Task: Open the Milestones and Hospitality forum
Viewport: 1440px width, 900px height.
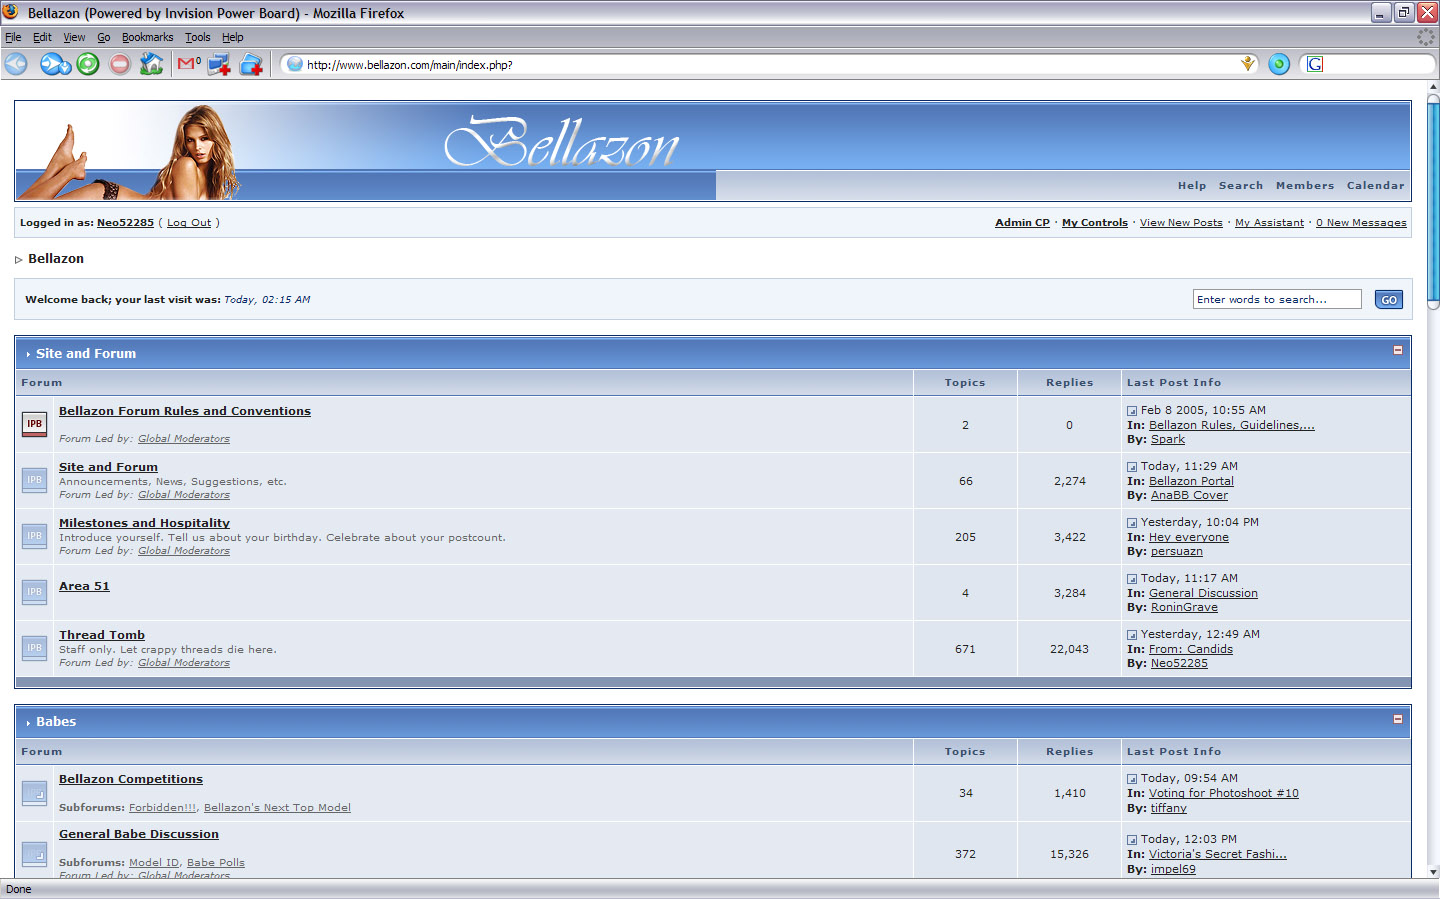Action: [x=144, y=523]
